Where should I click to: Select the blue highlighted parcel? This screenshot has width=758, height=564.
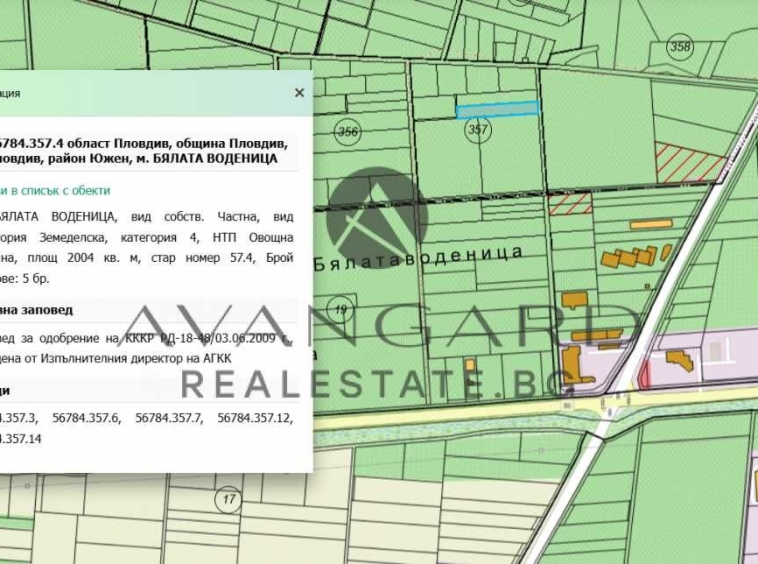497,109
